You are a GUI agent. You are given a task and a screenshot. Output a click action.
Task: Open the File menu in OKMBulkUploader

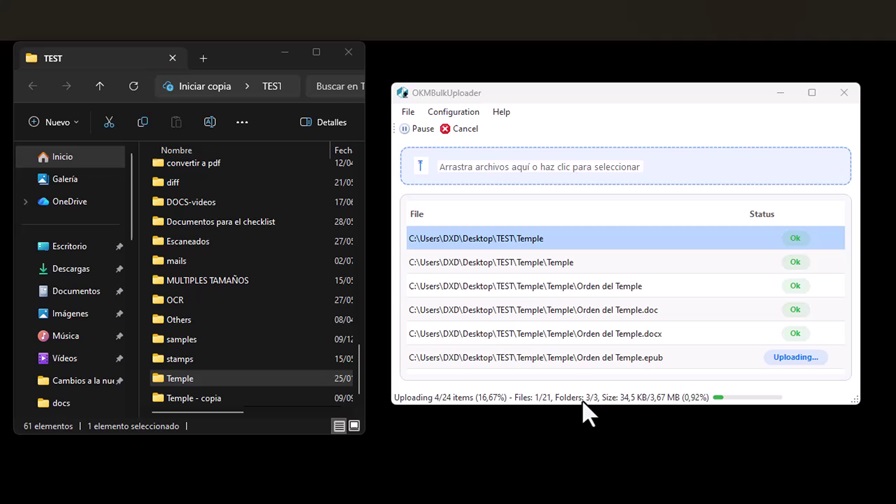click(408, 112)
